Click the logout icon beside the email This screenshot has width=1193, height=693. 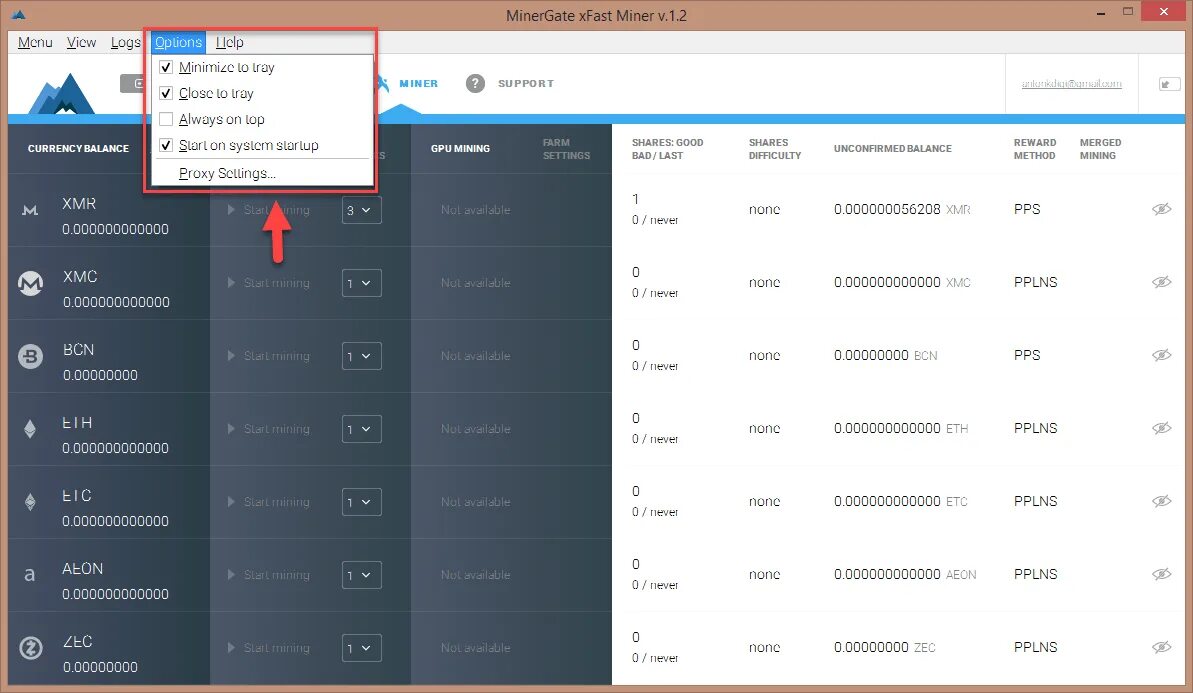(1169, 84)
